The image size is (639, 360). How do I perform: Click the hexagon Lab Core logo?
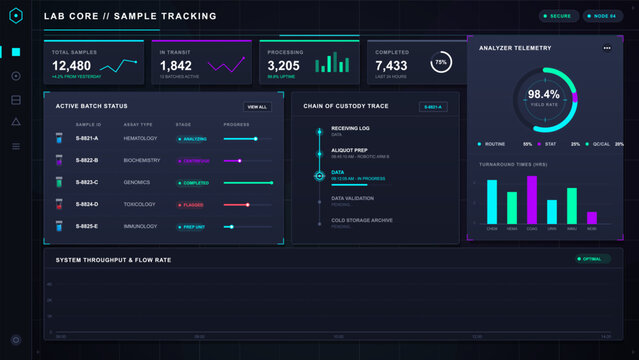[x=16, y=16]
